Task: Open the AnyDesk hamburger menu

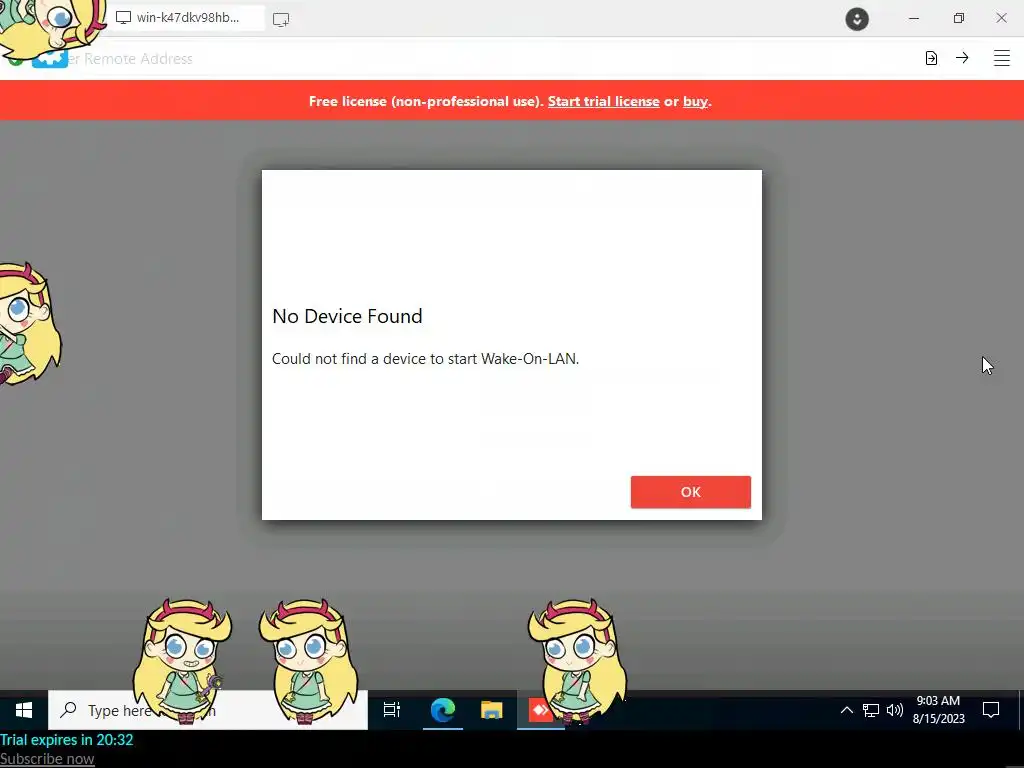Action: point(1001,58)
